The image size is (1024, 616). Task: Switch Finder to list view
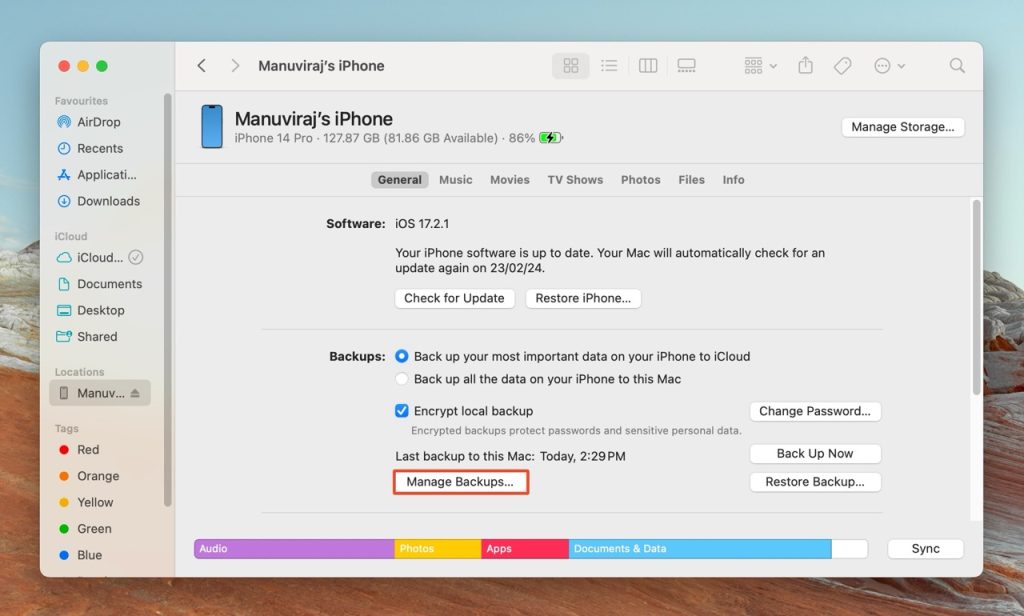(x=609, y=66)
